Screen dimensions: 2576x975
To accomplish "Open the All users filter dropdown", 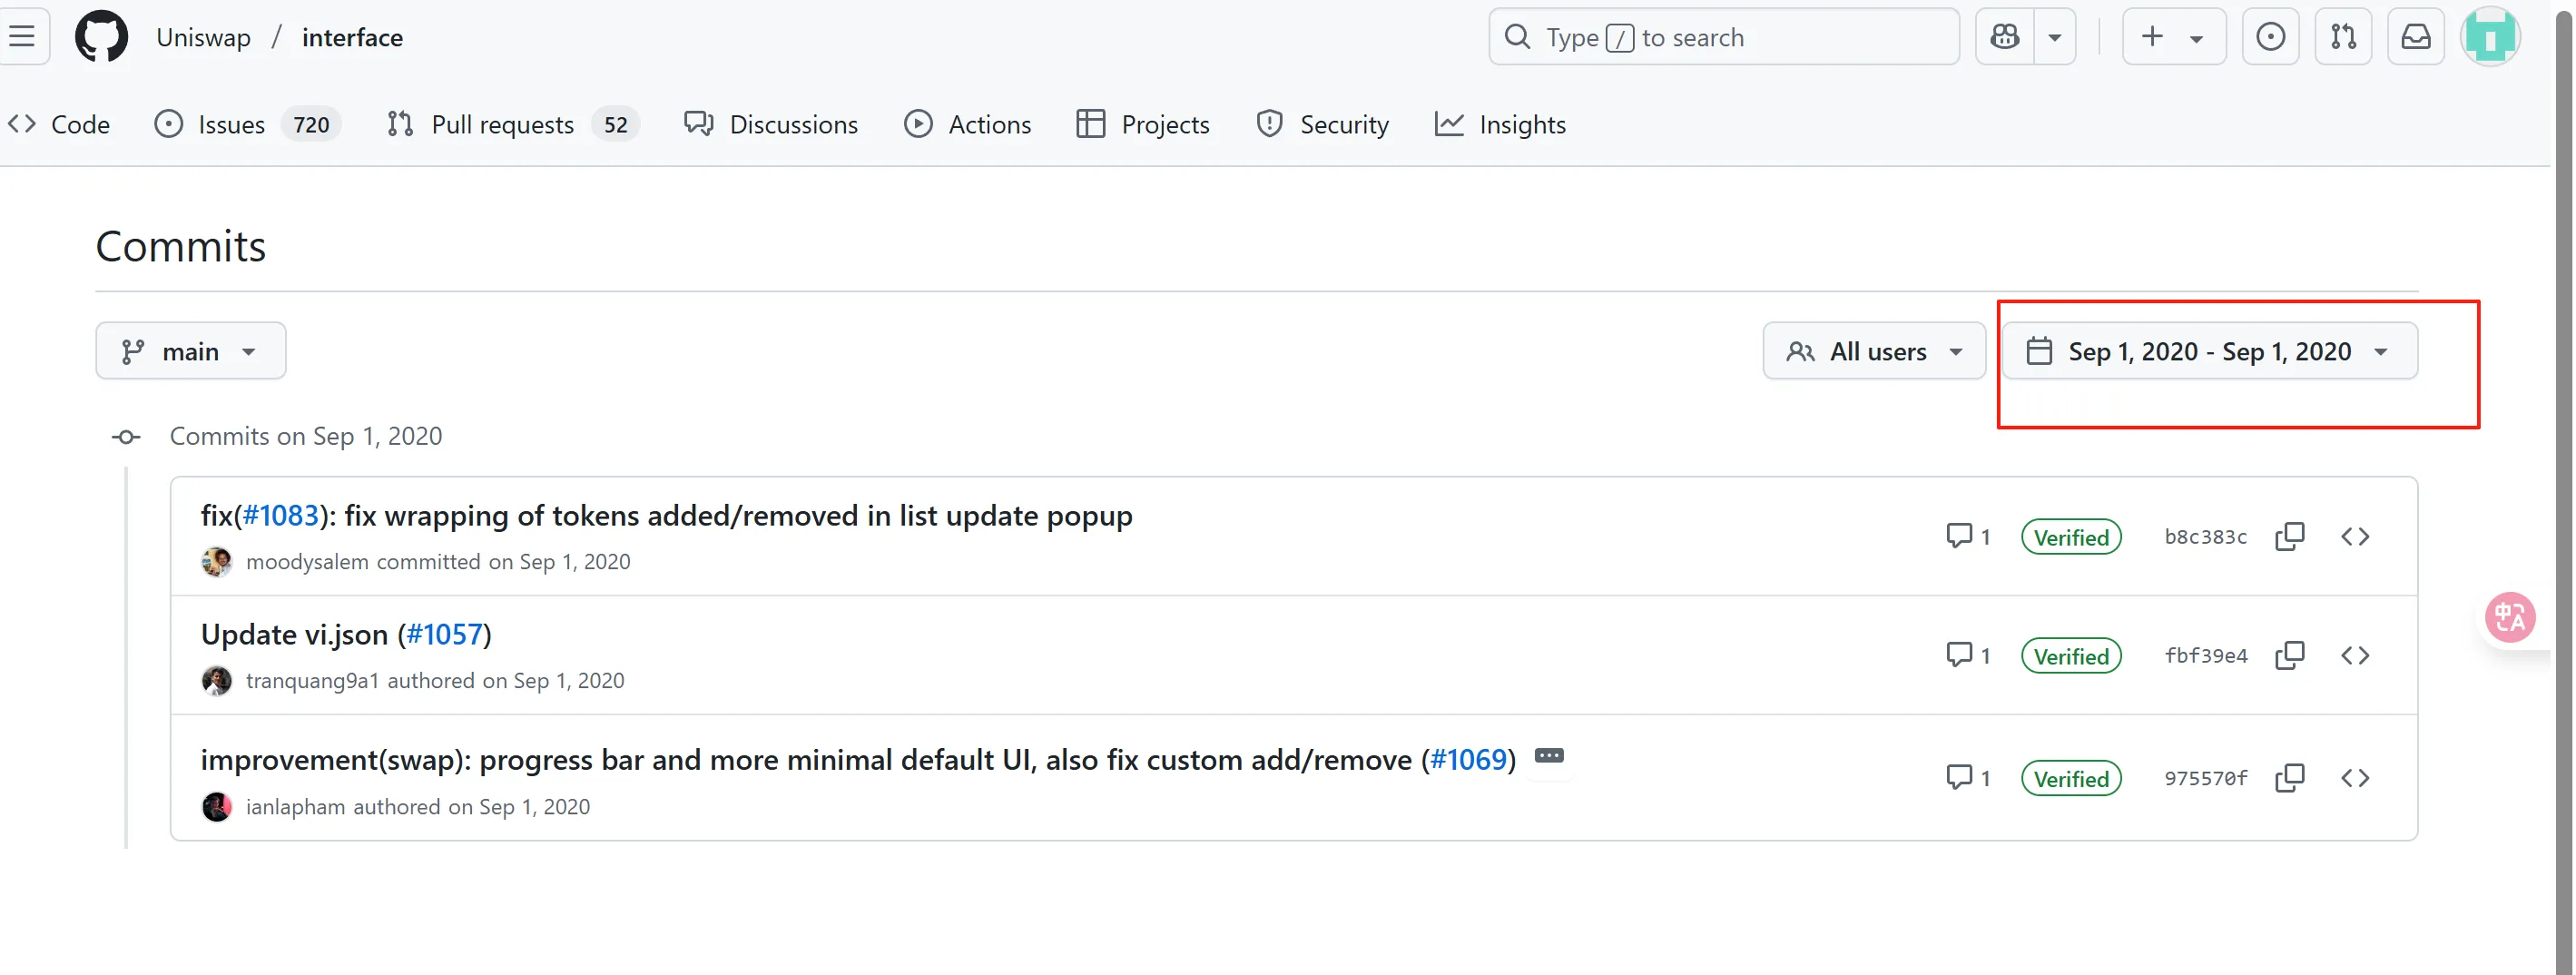I will pyautogui.click(x=1873, y=351).
